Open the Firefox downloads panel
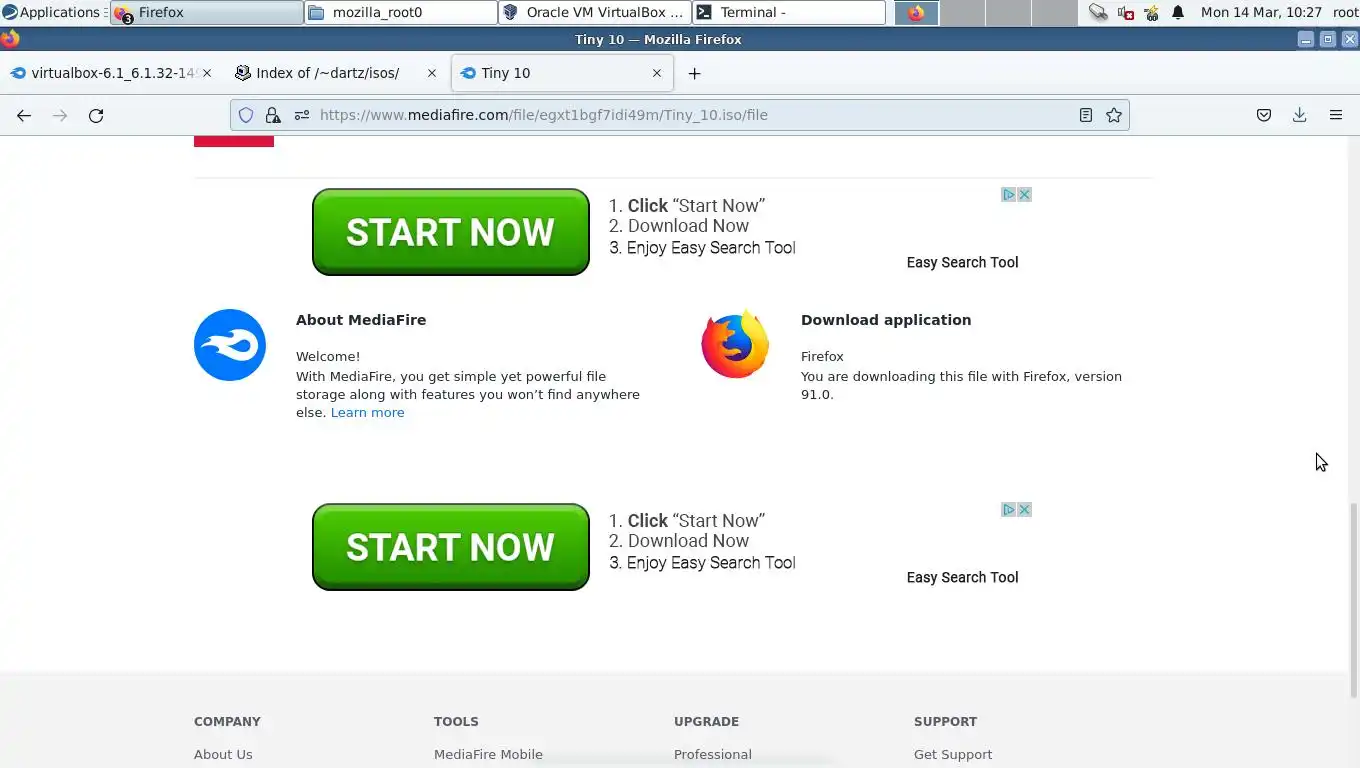The image size is (1360, 768). click(1299, 115)
